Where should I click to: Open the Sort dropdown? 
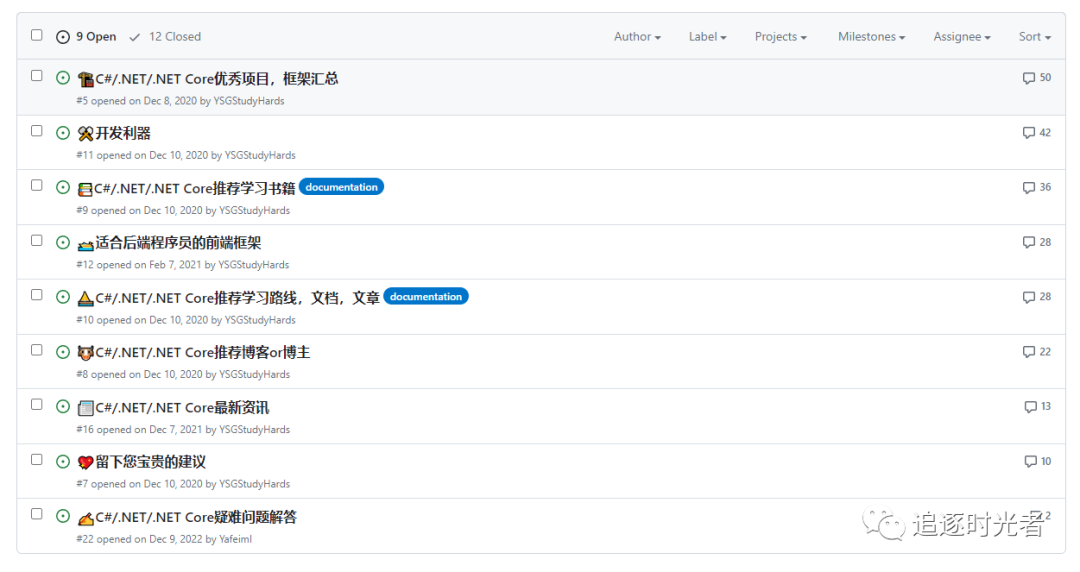[x=1035, y=37]
